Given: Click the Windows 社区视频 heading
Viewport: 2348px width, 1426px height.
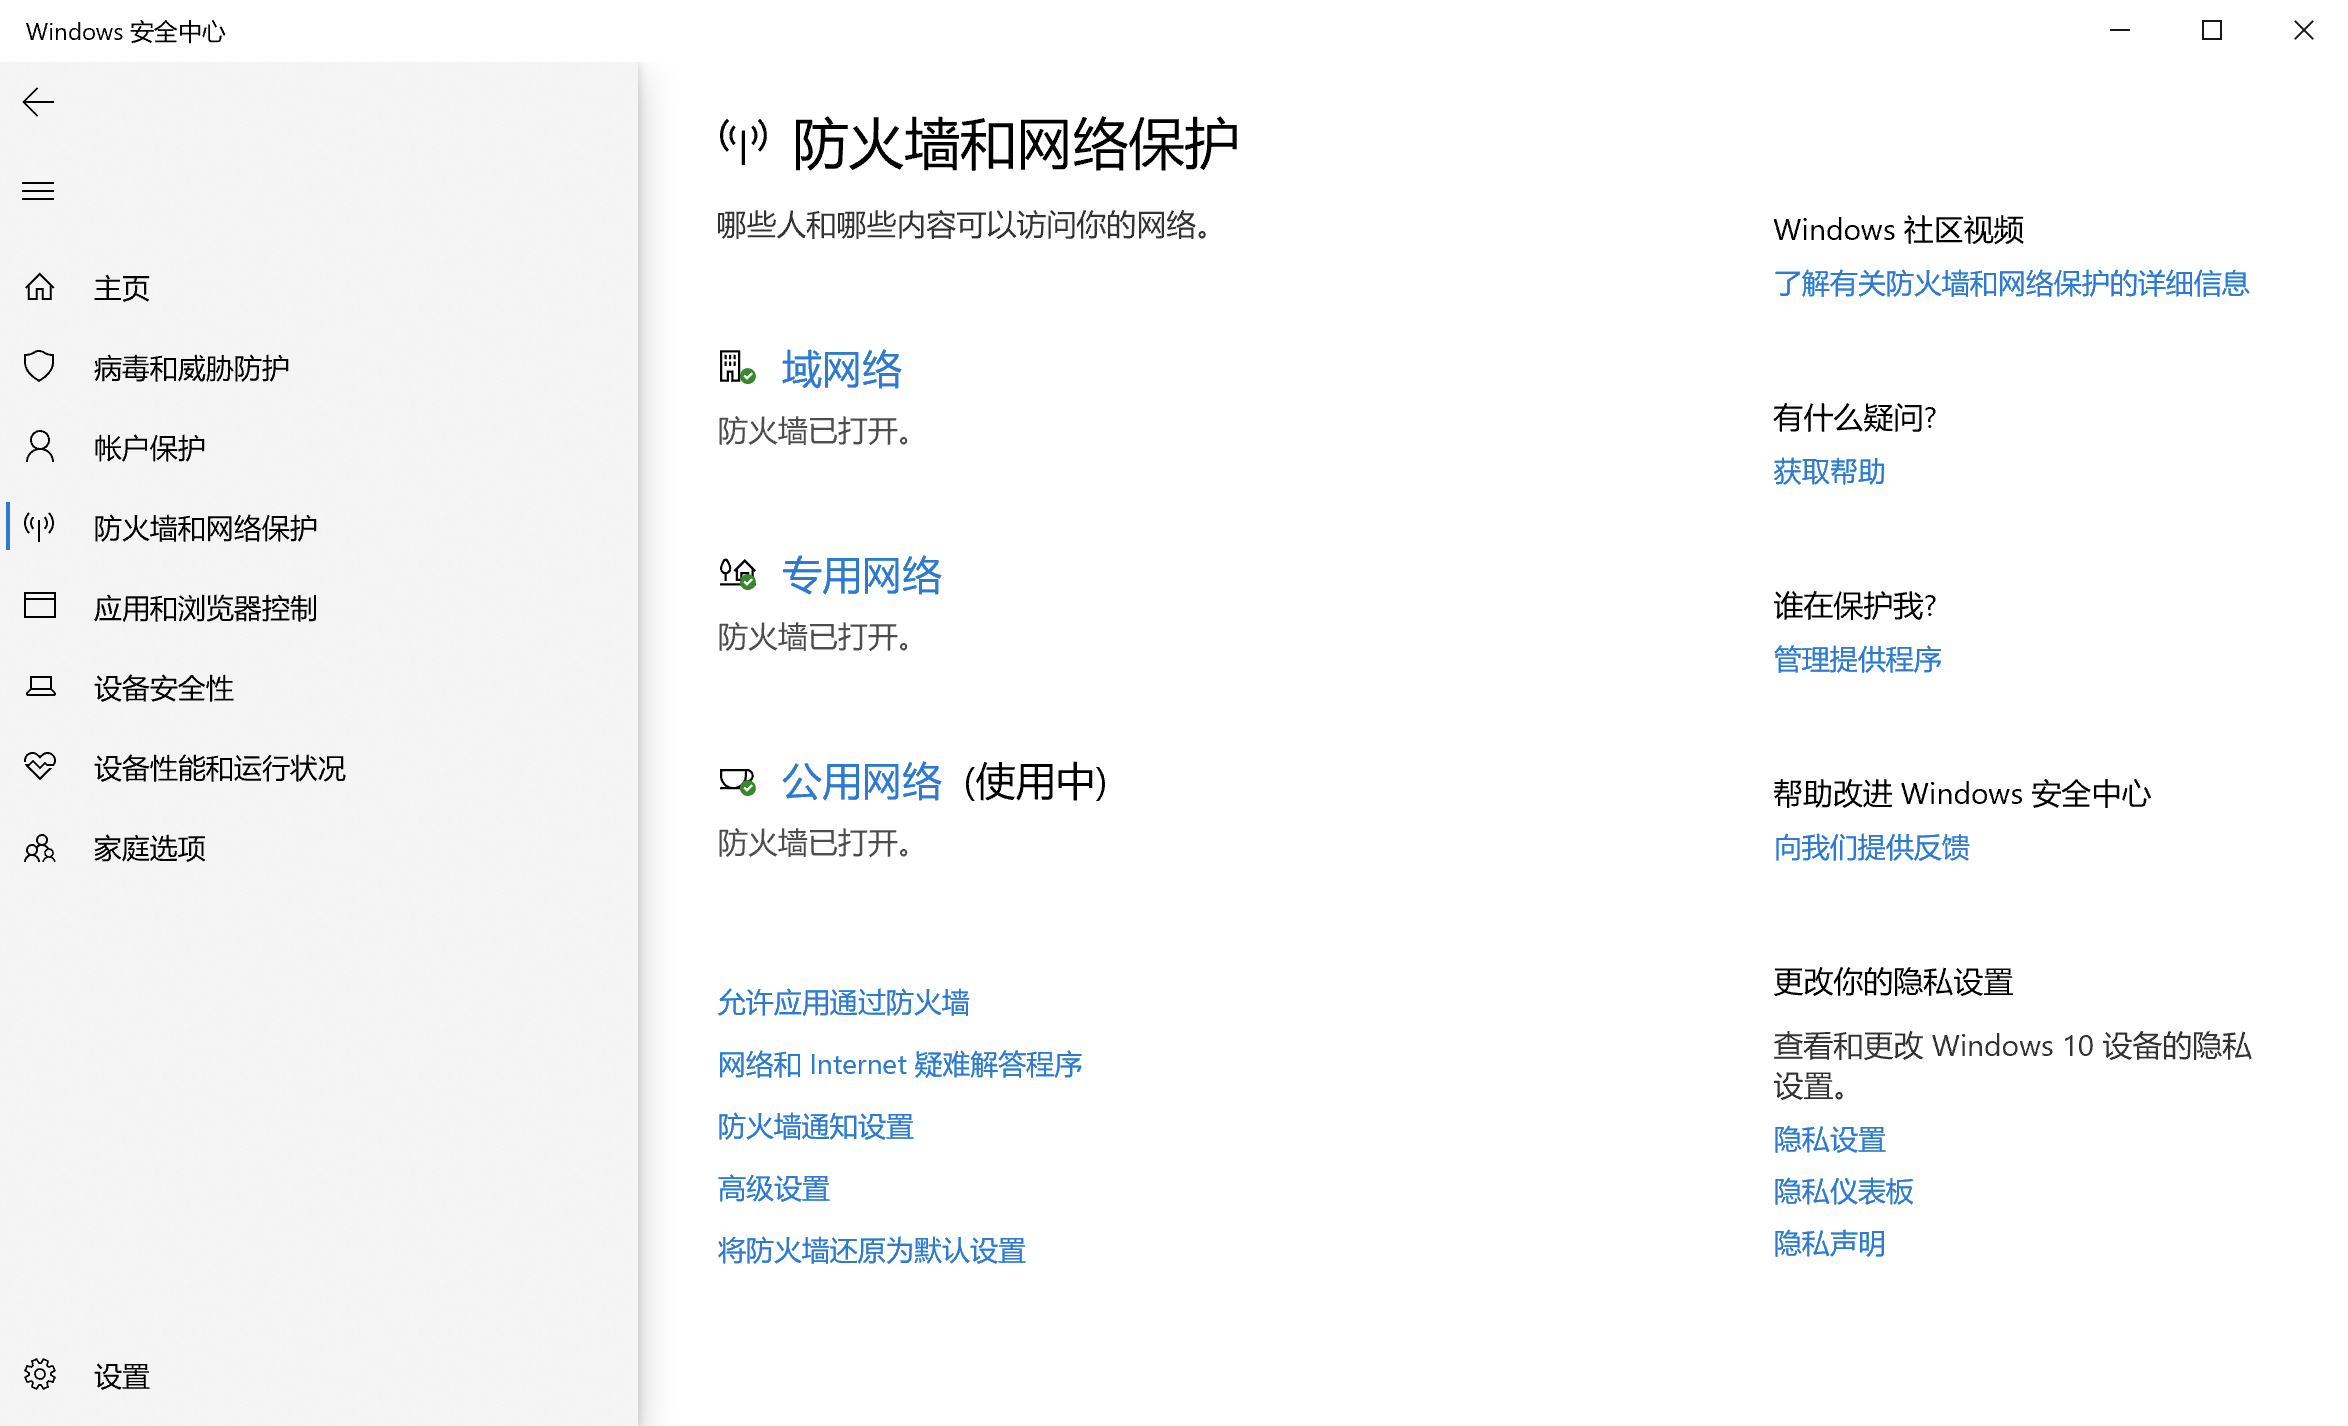Looking at the screenshot, I should click(x=1899, y=230).
